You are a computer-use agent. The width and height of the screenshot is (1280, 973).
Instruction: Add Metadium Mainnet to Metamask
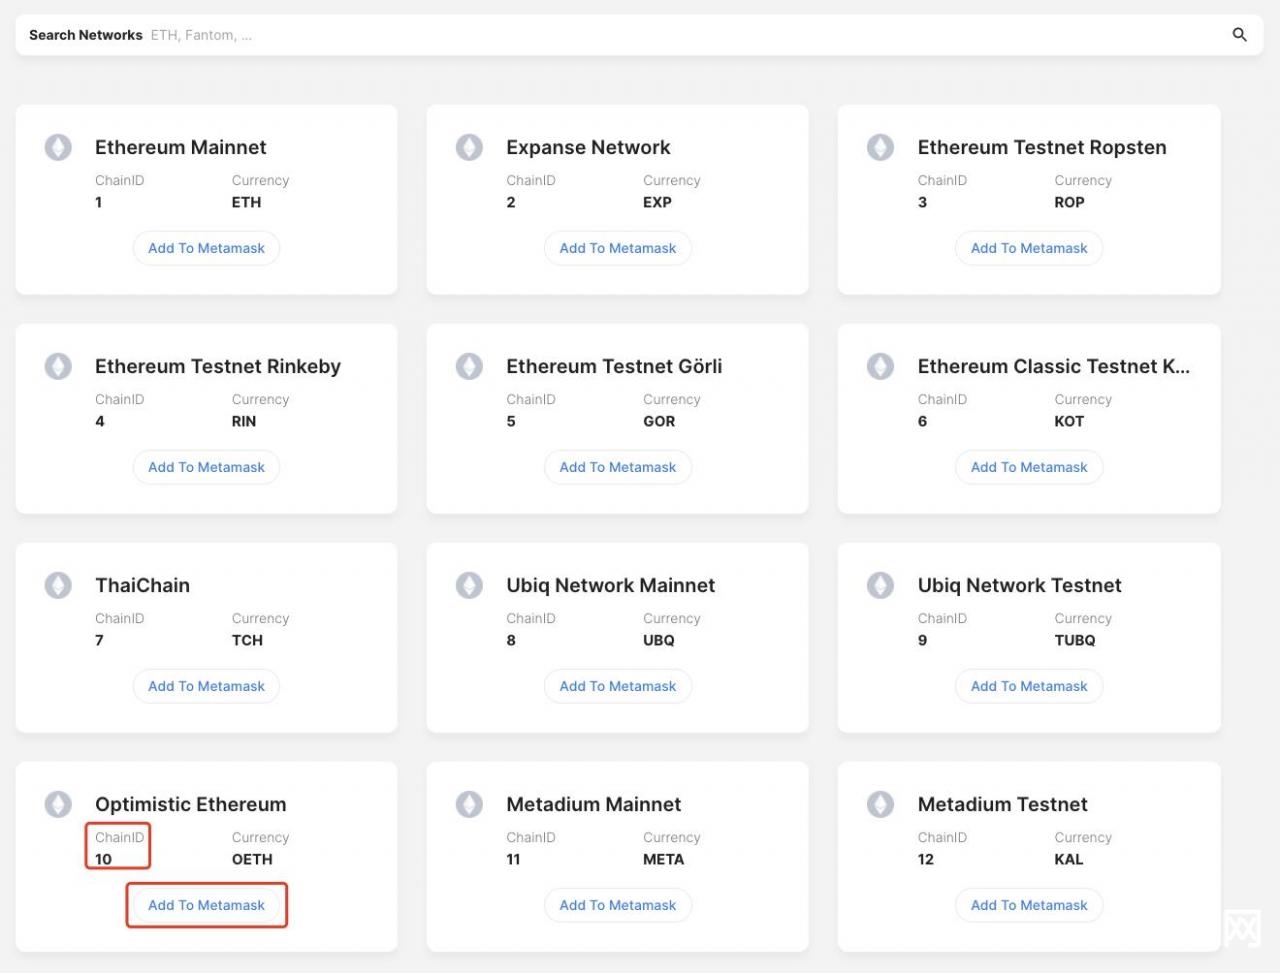coord(618,905)
